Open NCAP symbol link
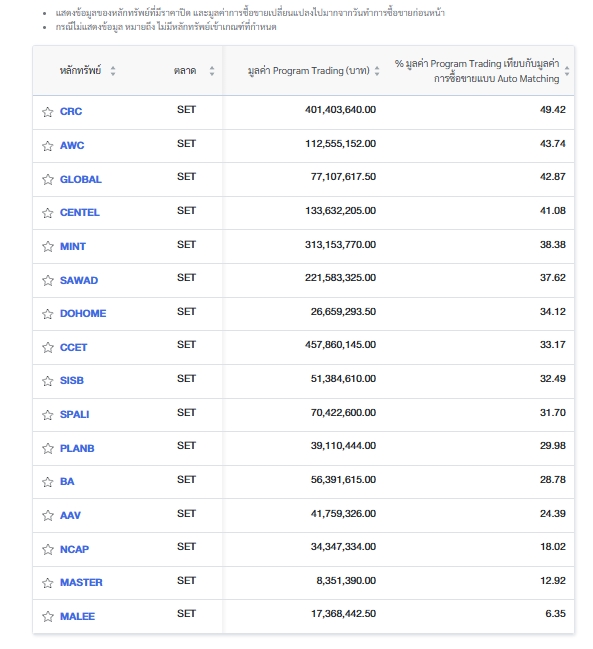The height and width of the screenshot is (649, 593). pyautogui.click(x=74, y=549)
